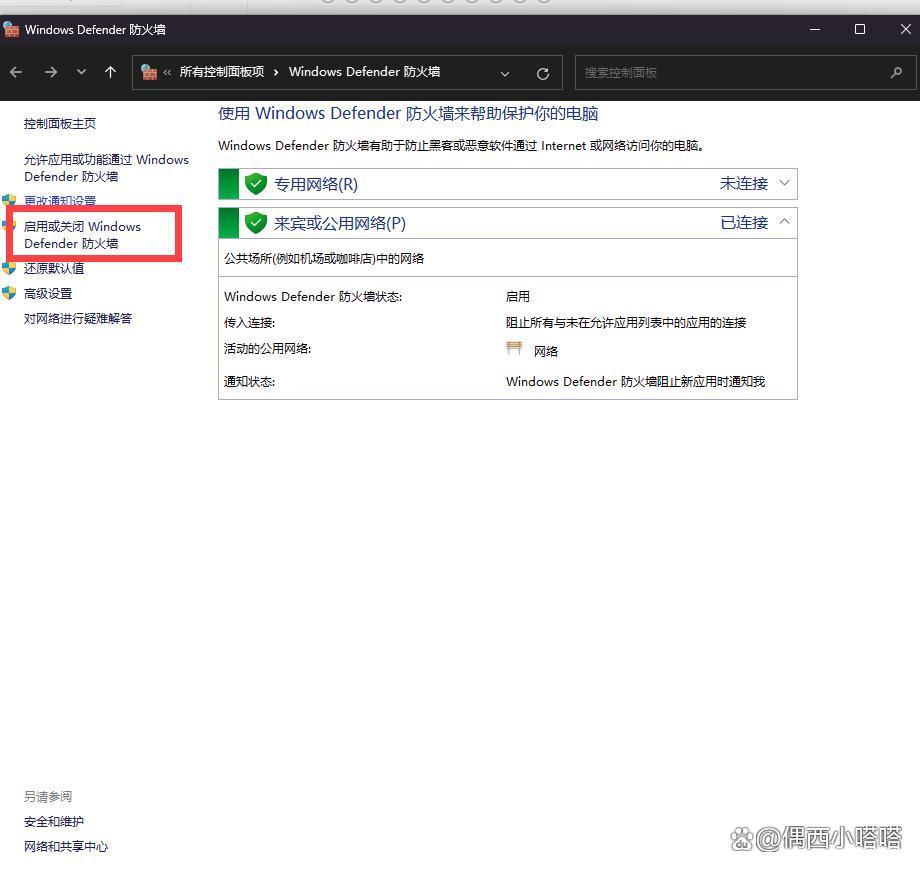The height and width of the screenshot is (870, 920).
Task: Click the 通知状态 label
Action: 249,382
